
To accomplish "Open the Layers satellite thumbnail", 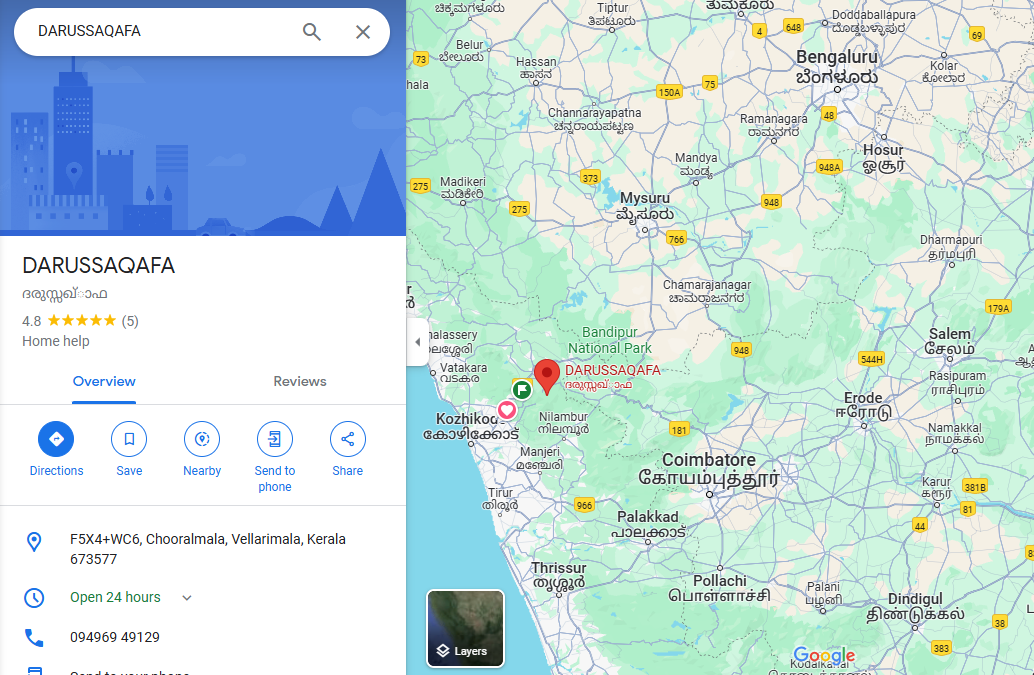I will click(x=466, y=628).
